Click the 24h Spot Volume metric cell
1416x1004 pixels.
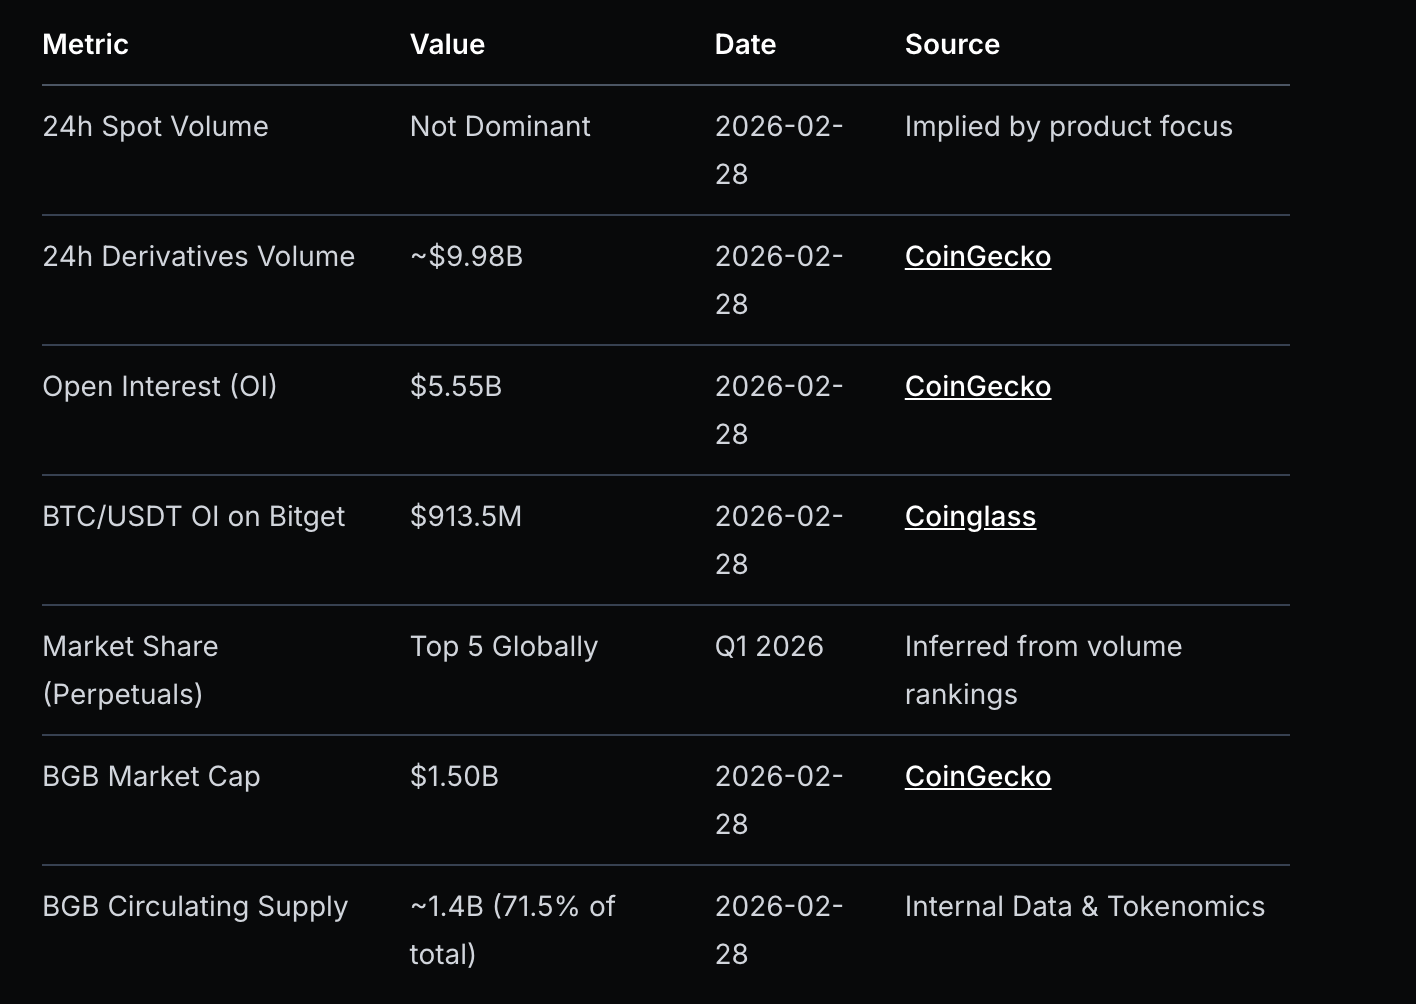click(155, 127)
